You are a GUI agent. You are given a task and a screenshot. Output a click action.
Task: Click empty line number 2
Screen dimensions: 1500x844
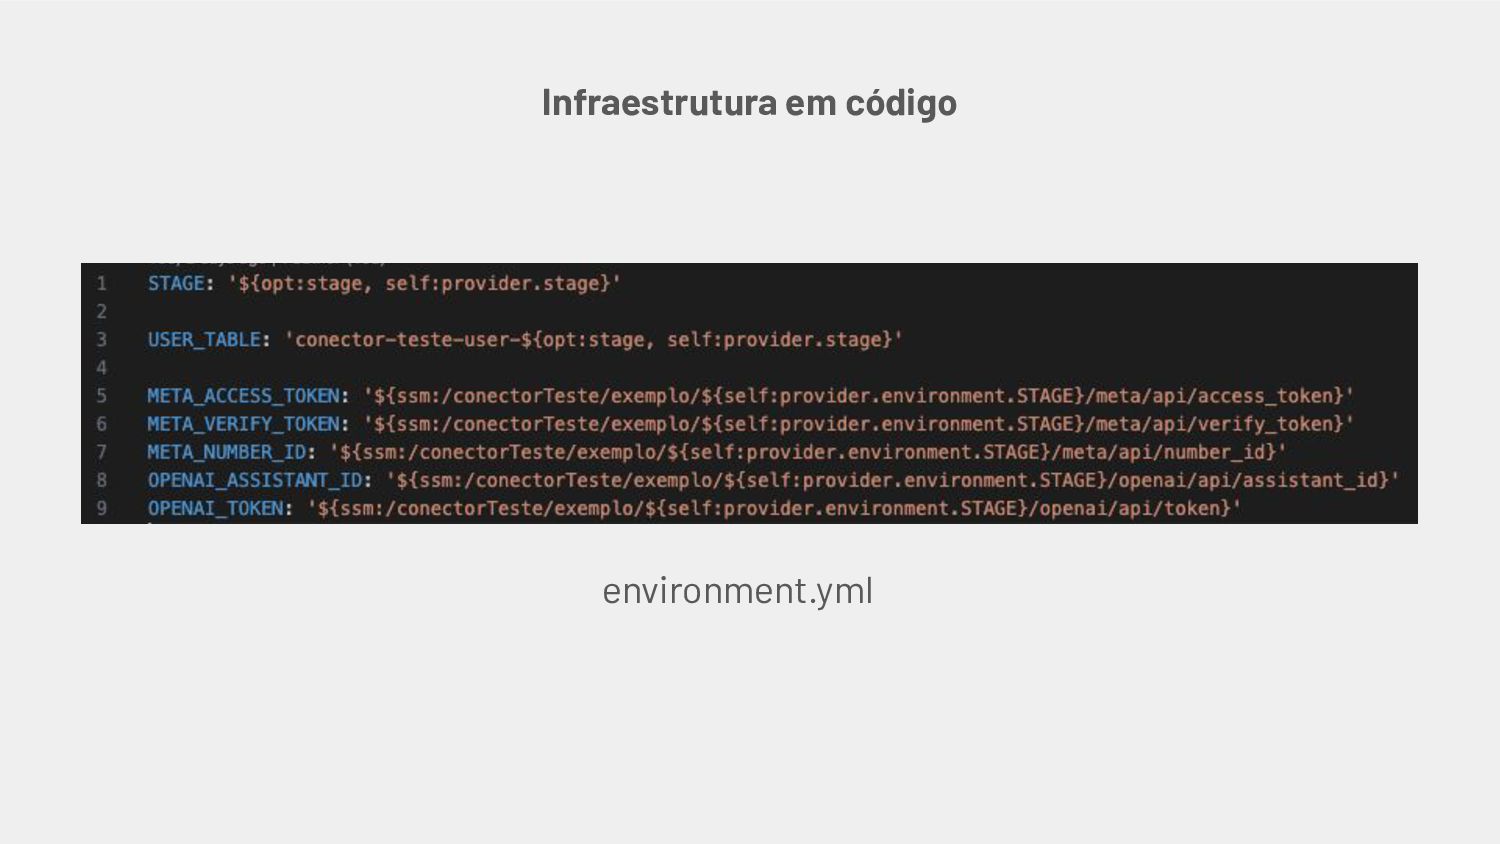tap(101, 312)
